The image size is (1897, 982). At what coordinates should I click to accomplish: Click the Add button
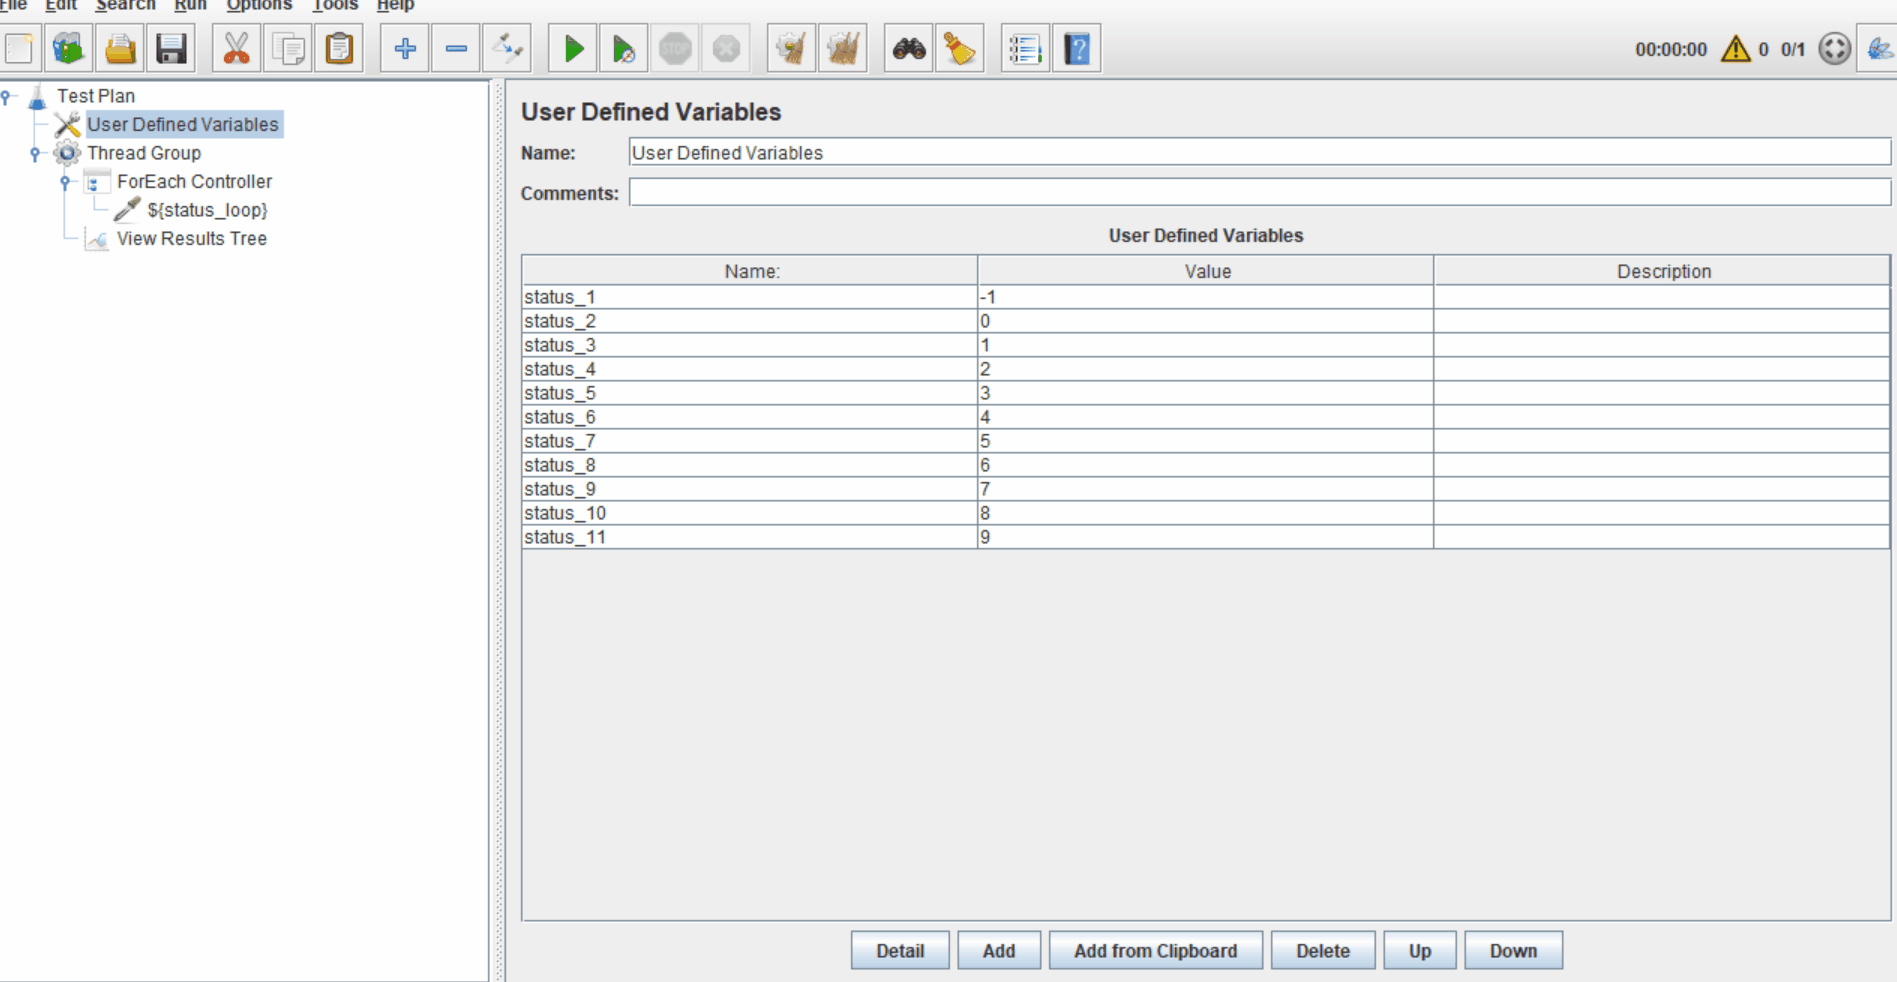pyautogui.click(x=999, y=951)
